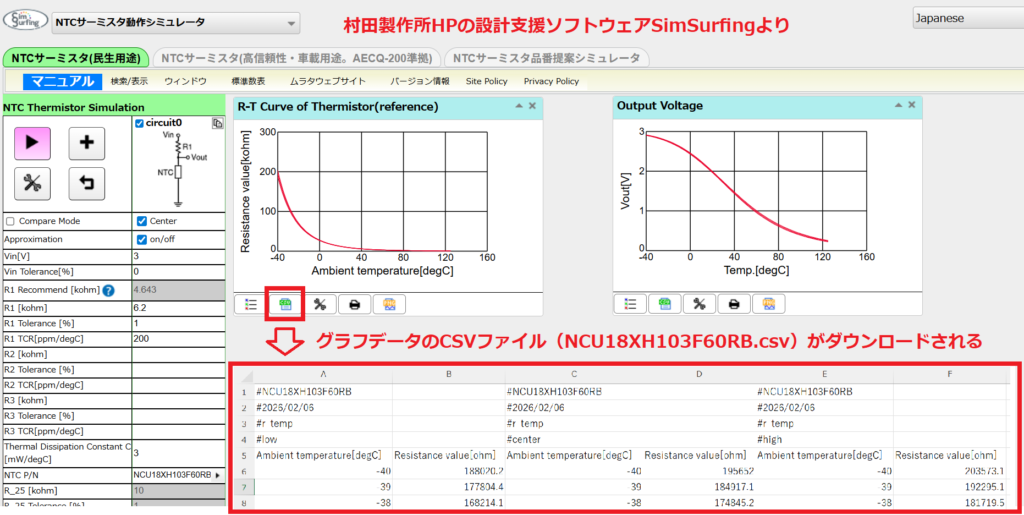
Task: Click the R1 Recommend value 4.643
Action: point(178,289)
